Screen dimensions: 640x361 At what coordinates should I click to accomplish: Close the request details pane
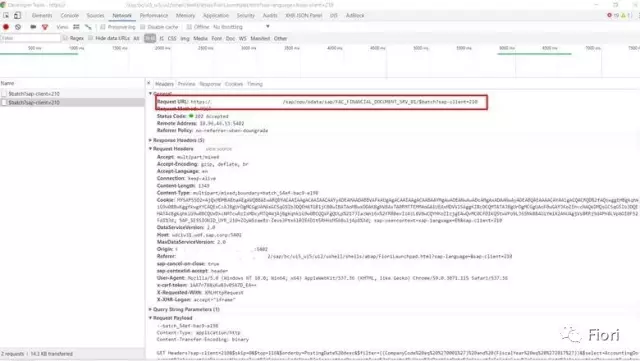(149, 83)
